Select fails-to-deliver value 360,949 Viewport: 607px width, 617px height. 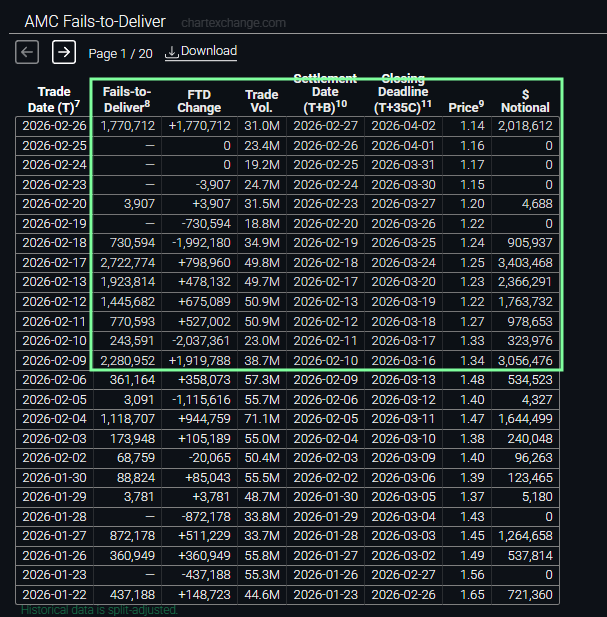[x=132, y=556]
